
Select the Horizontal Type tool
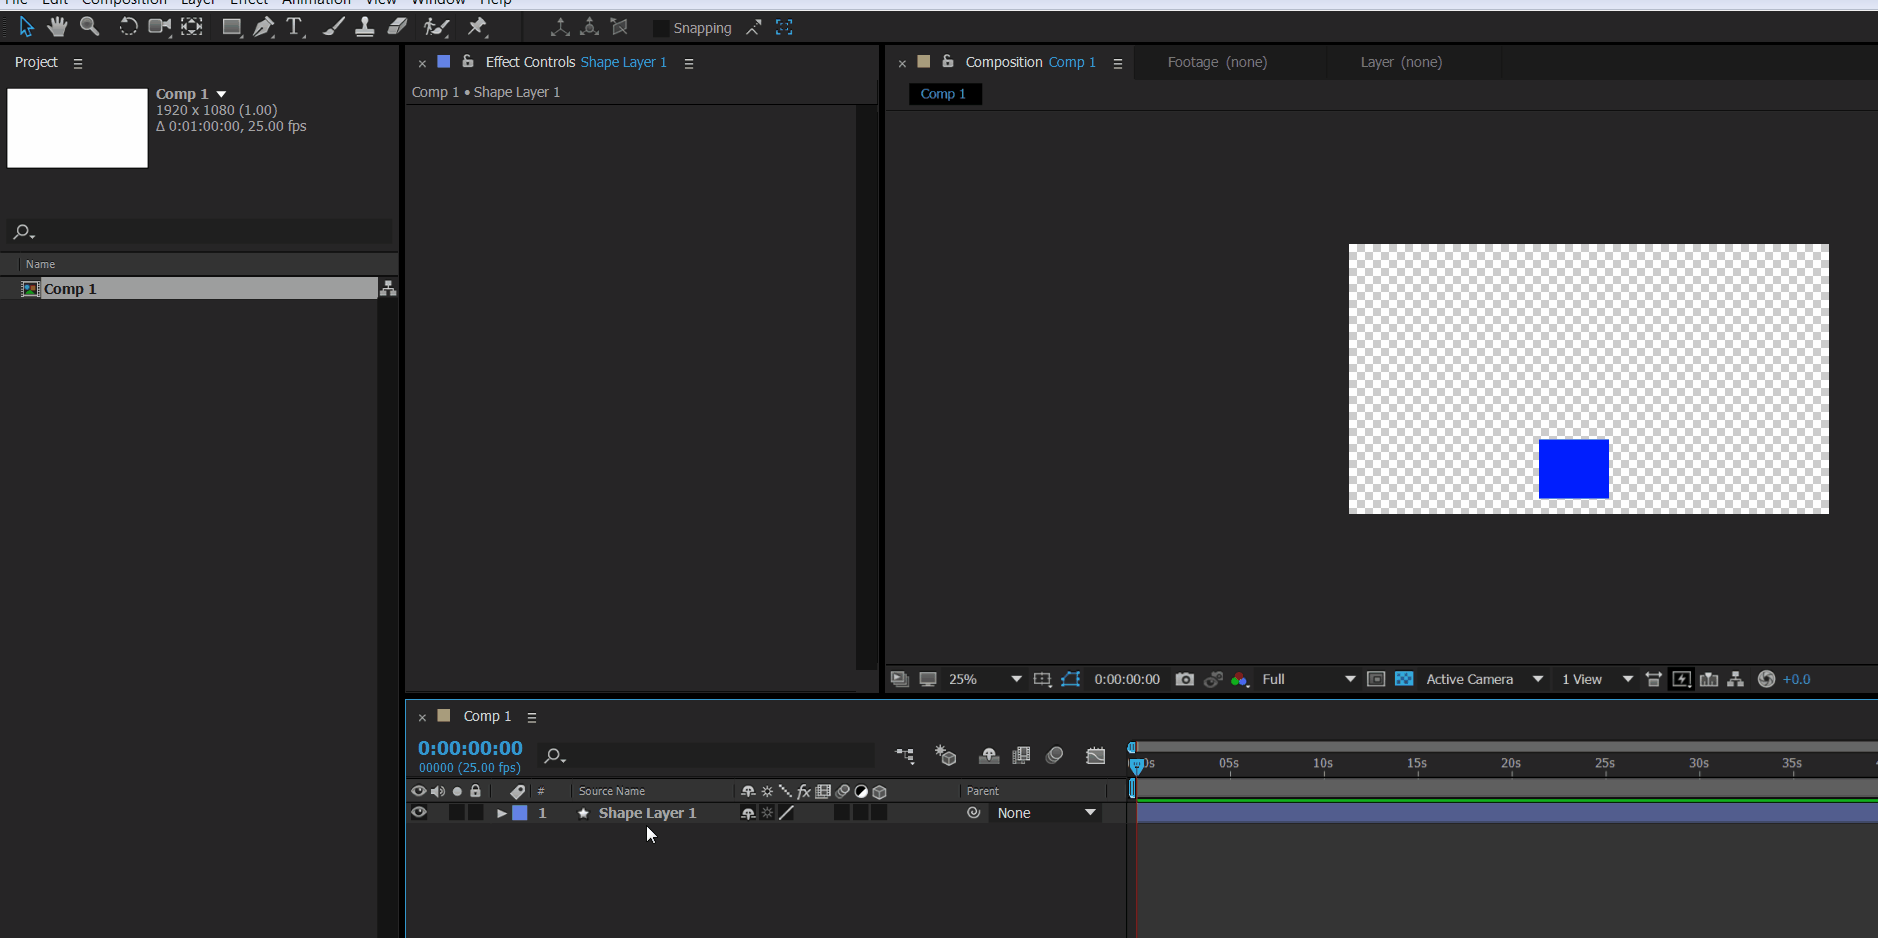(x=294, y=27)
